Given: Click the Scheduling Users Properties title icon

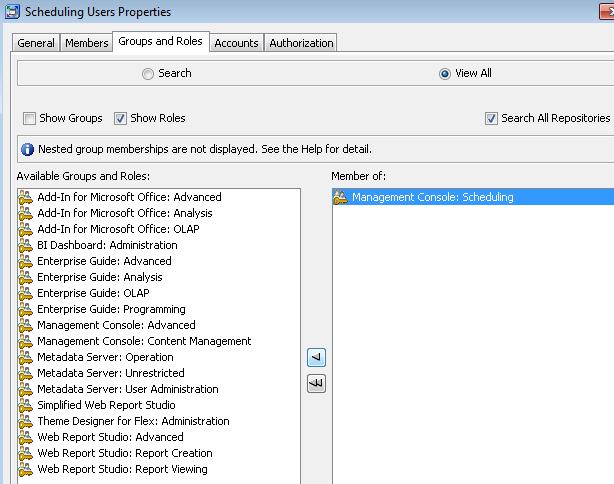Looking at the screenshot, I should click(x=12, y=11).
